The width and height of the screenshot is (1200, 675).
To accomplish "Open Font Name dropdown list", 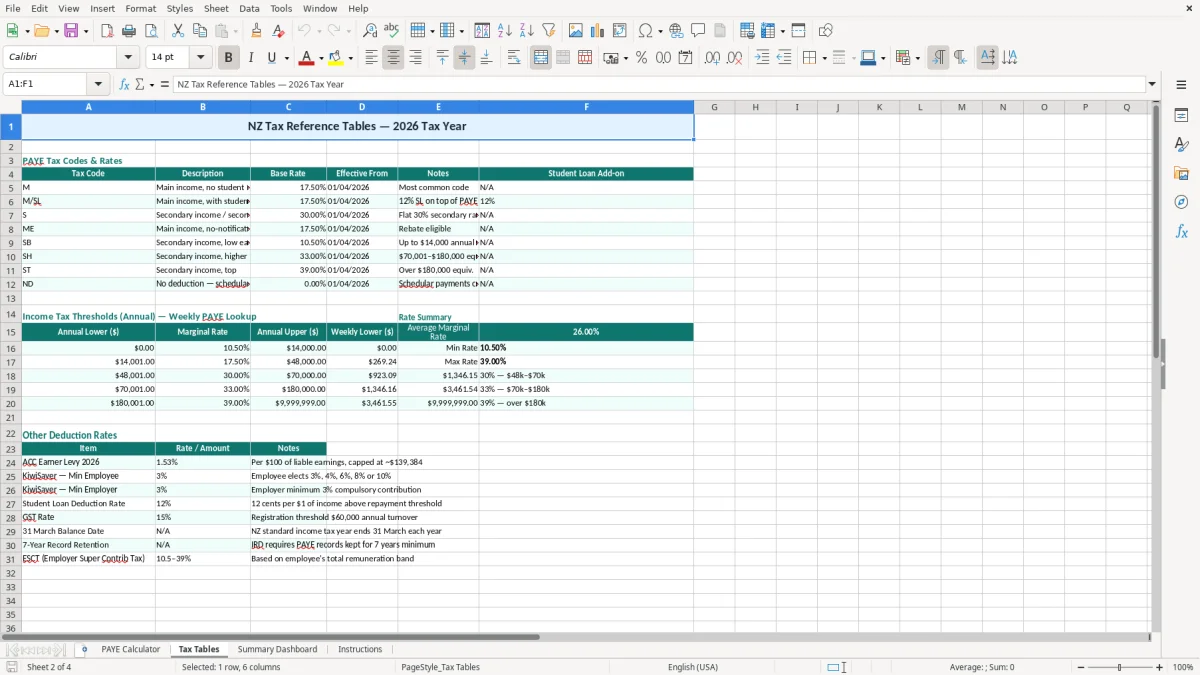I will pyautogui.click(x=130, y=58).
